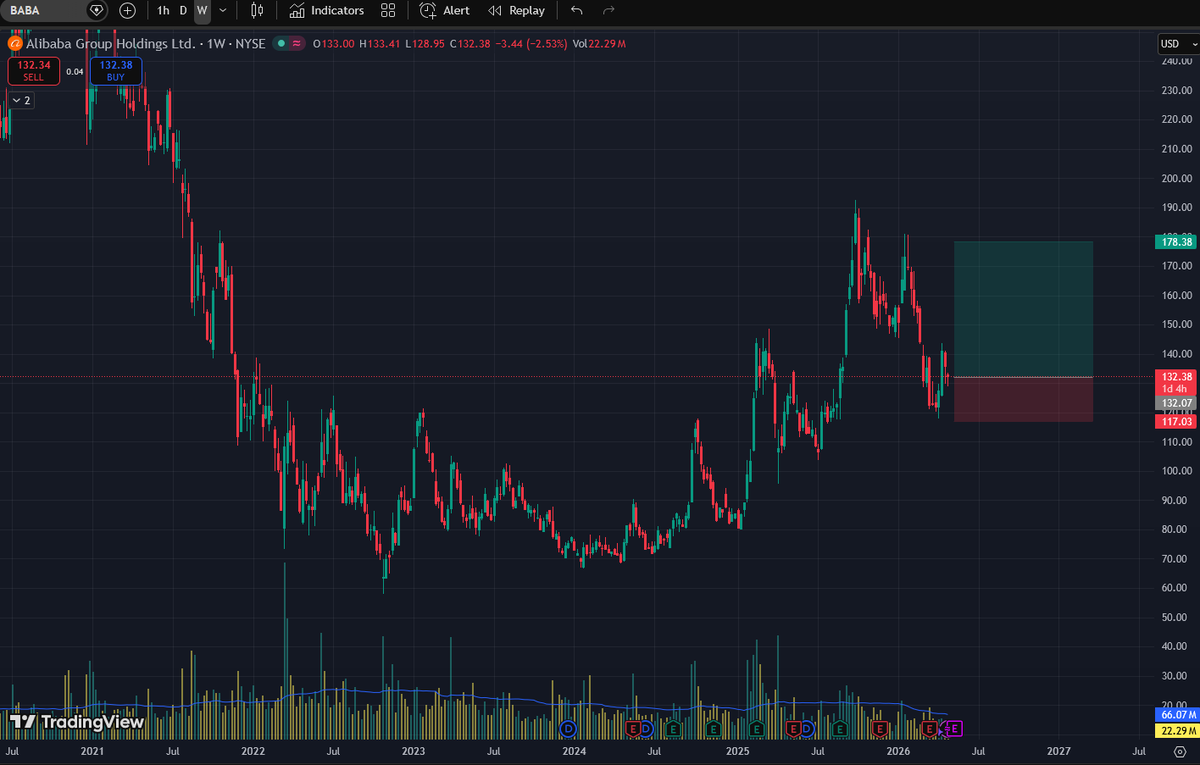The height and width of the screenshot is (765, 1200).
Task: Click the TradingView logo
Action: tap(77, 721)
